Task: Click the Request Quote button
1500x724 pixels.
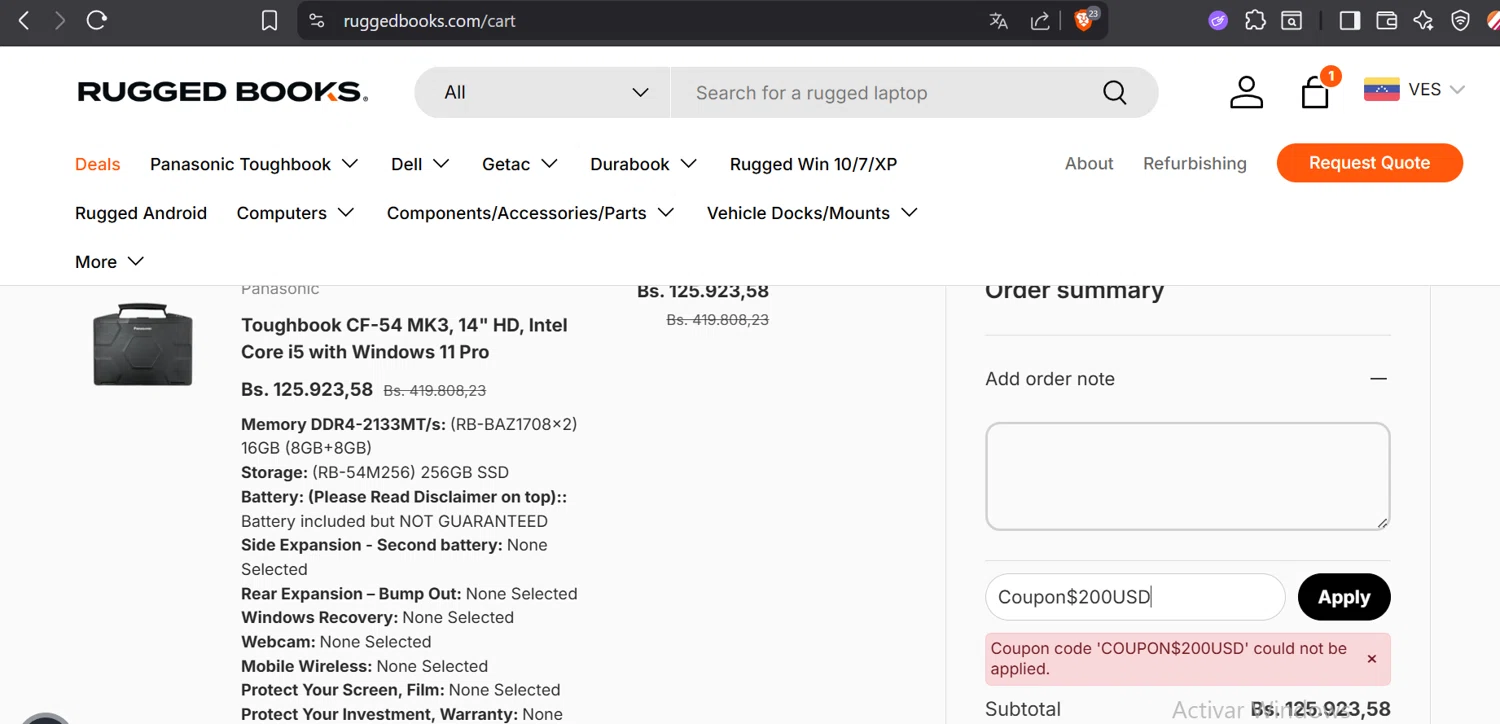Action: pyautogui.click(x=1369, y=163)
